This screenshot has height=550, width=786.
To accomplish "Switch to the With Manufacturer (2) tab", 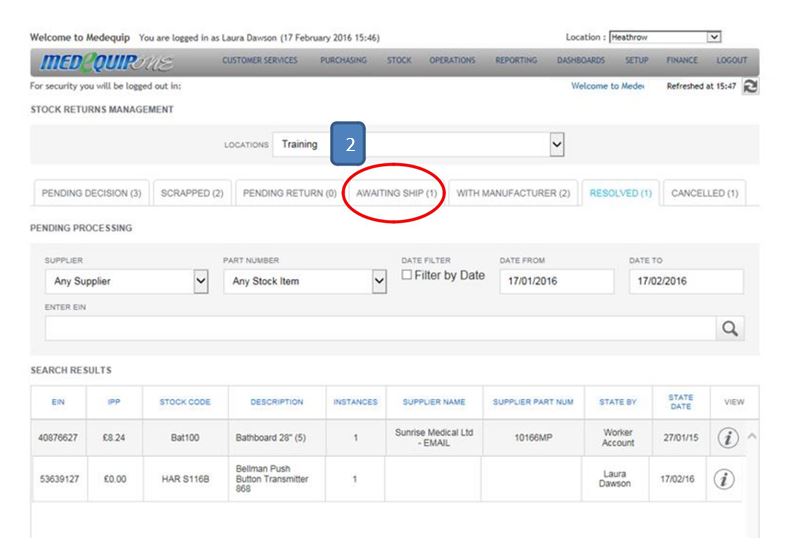I will click(513, 193).
